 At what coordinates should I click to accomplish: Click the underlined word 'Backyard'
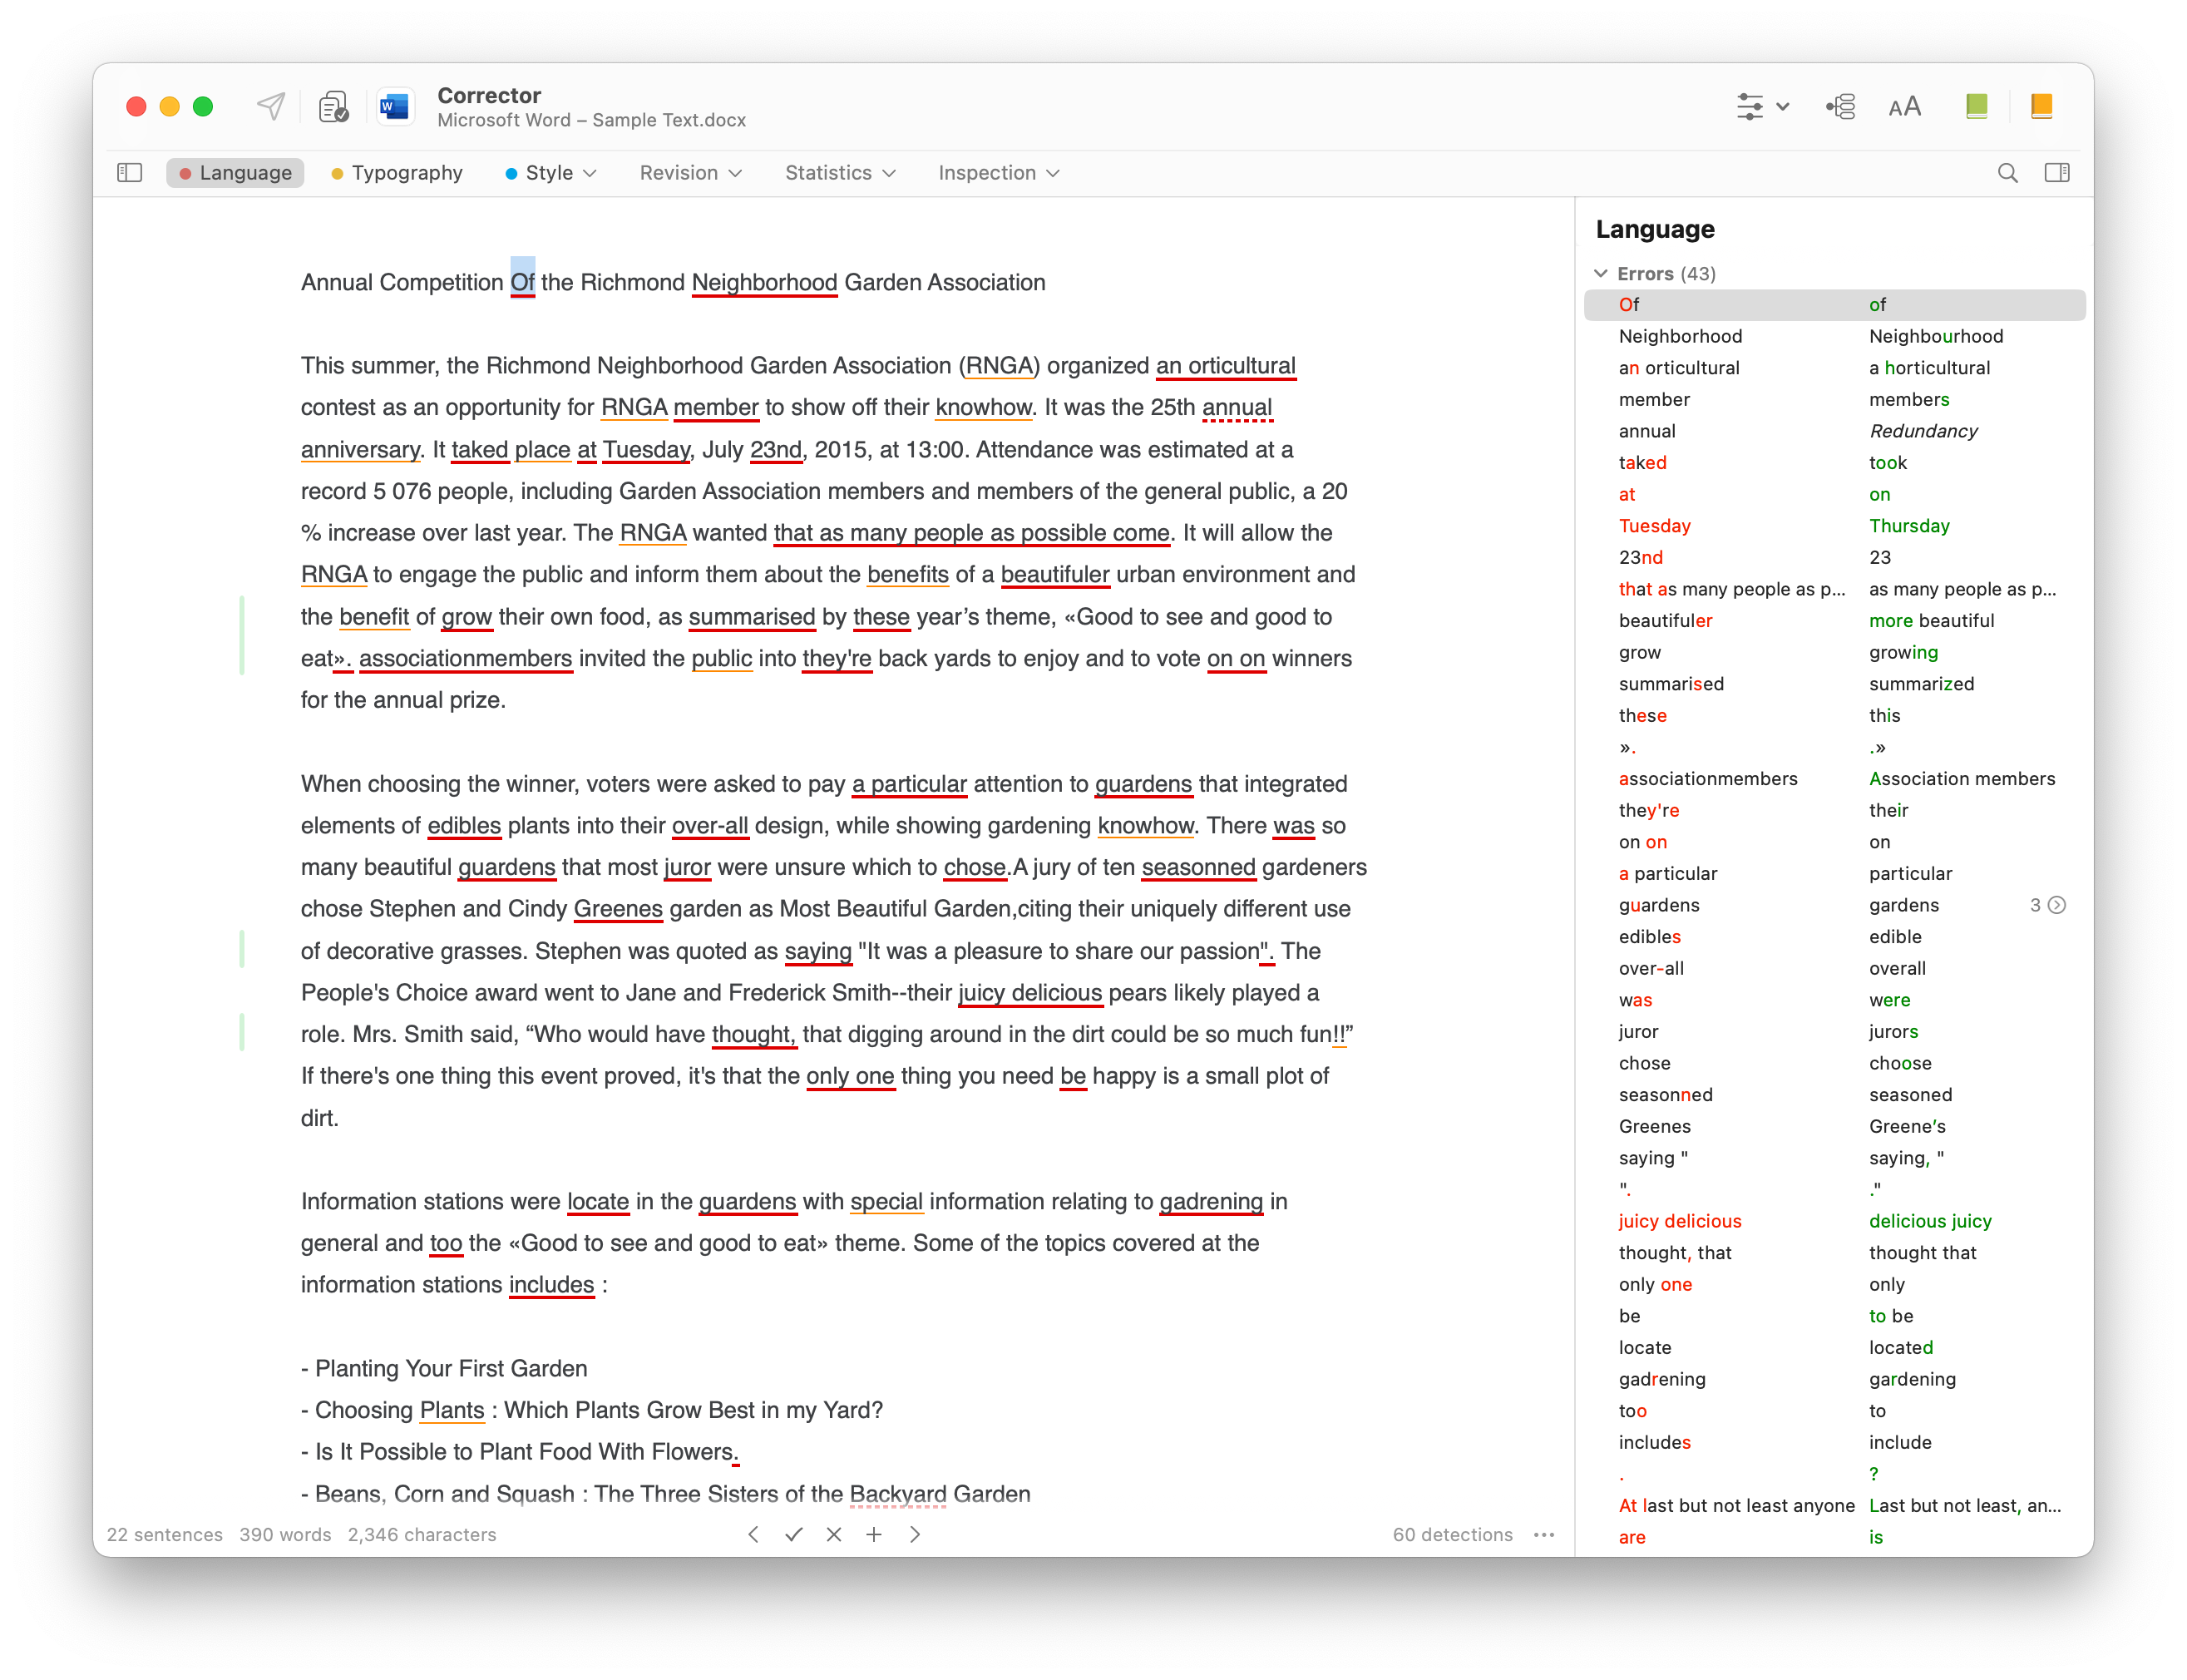[898, 1494]
